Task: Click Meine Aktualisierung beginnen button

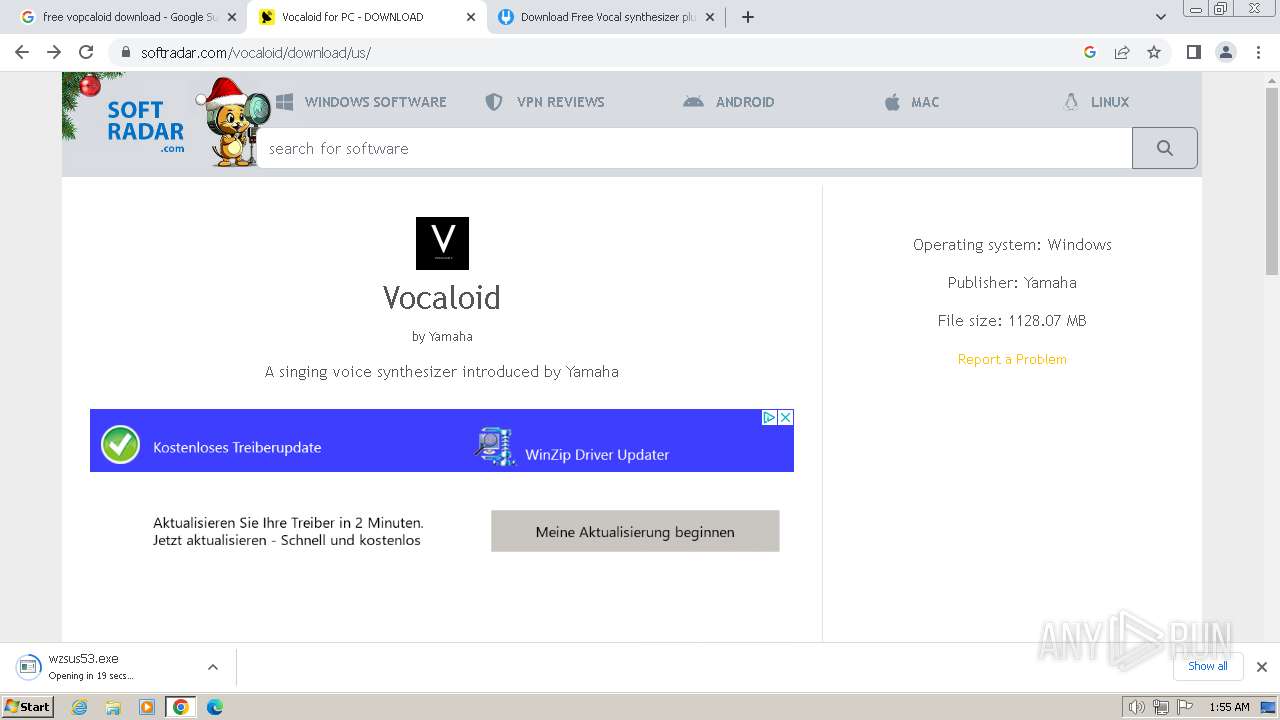Action: [635, 531]
